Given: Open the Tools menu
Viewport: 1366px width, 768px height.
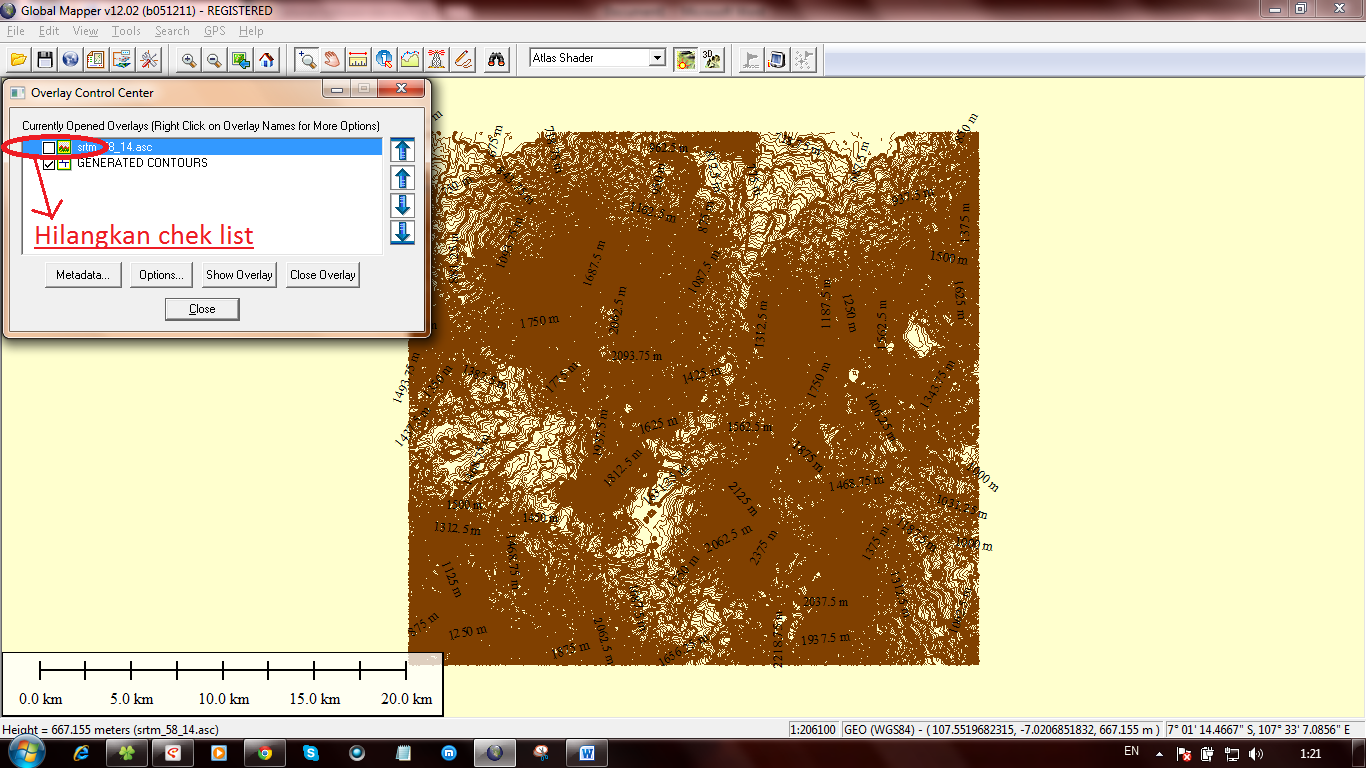Looking at the screenshot, I should [x=126, y=31].
